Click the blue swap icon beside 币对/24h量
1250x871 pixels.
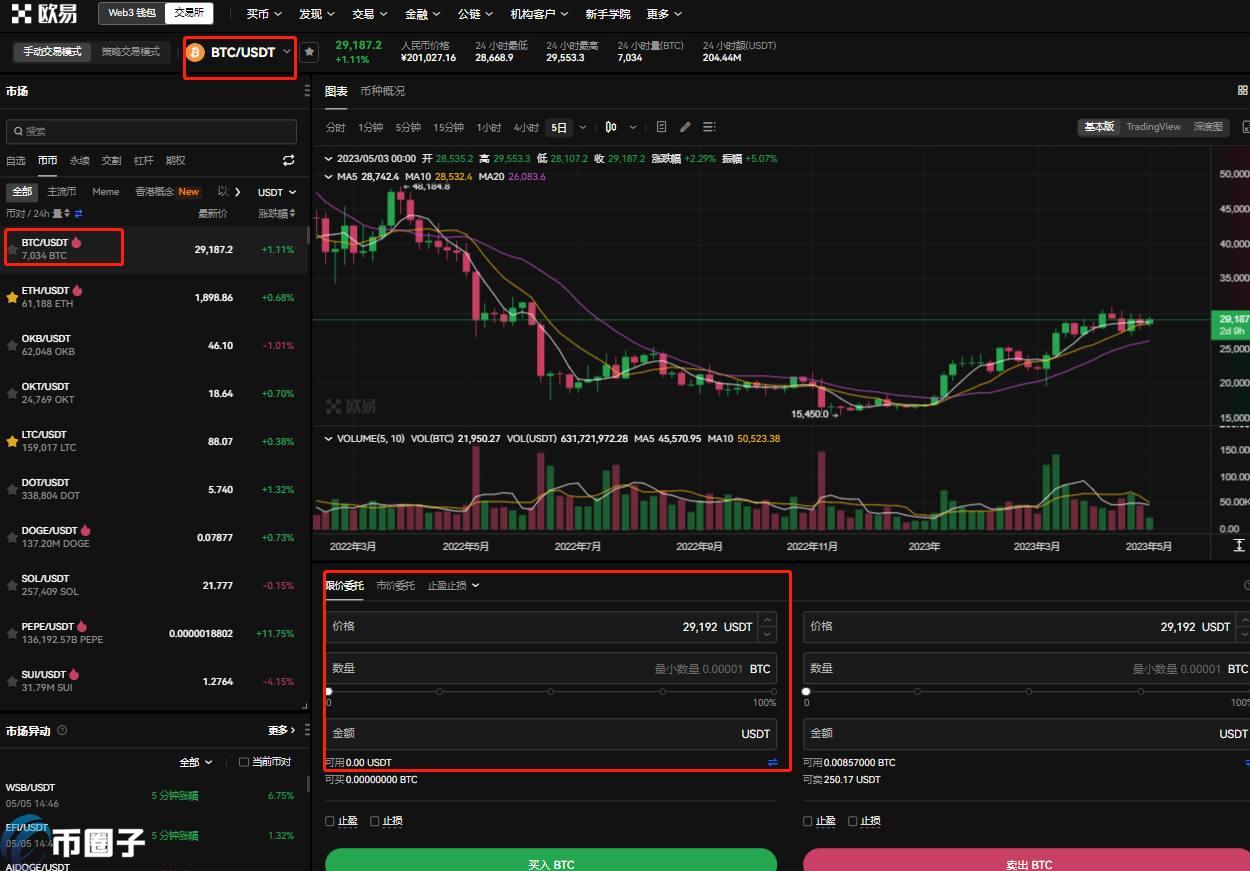[79, 213]
